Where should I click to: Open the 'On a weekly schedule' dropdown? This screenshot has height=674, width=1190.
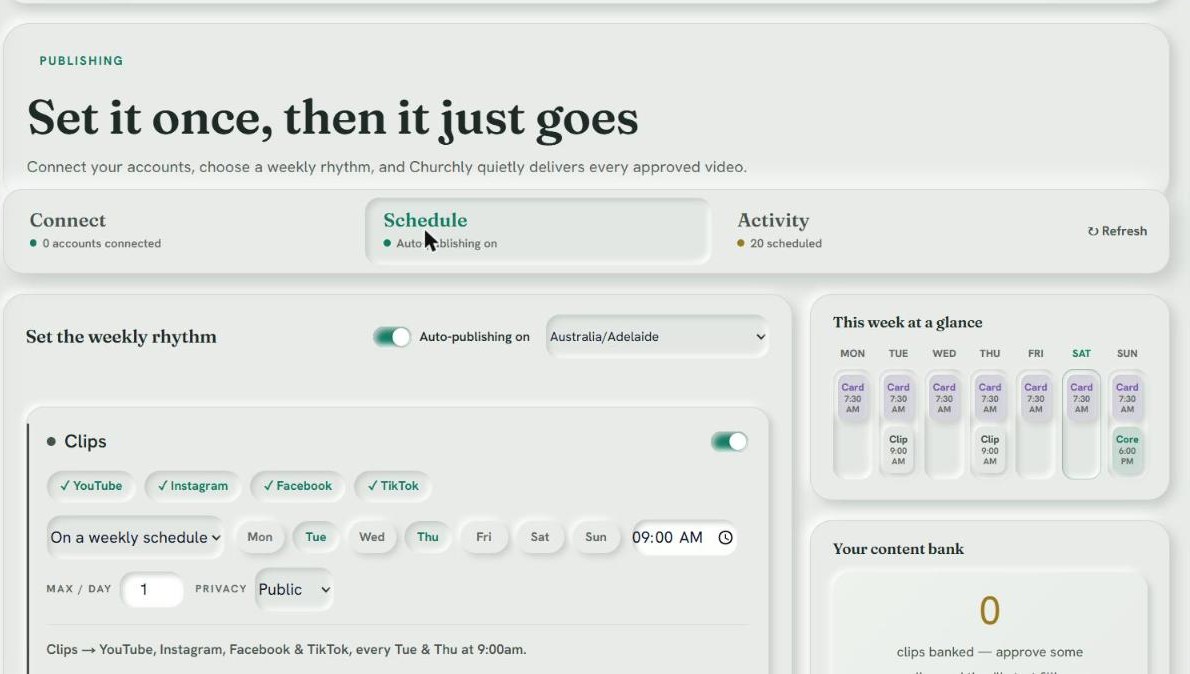click(x=135, y=537)
